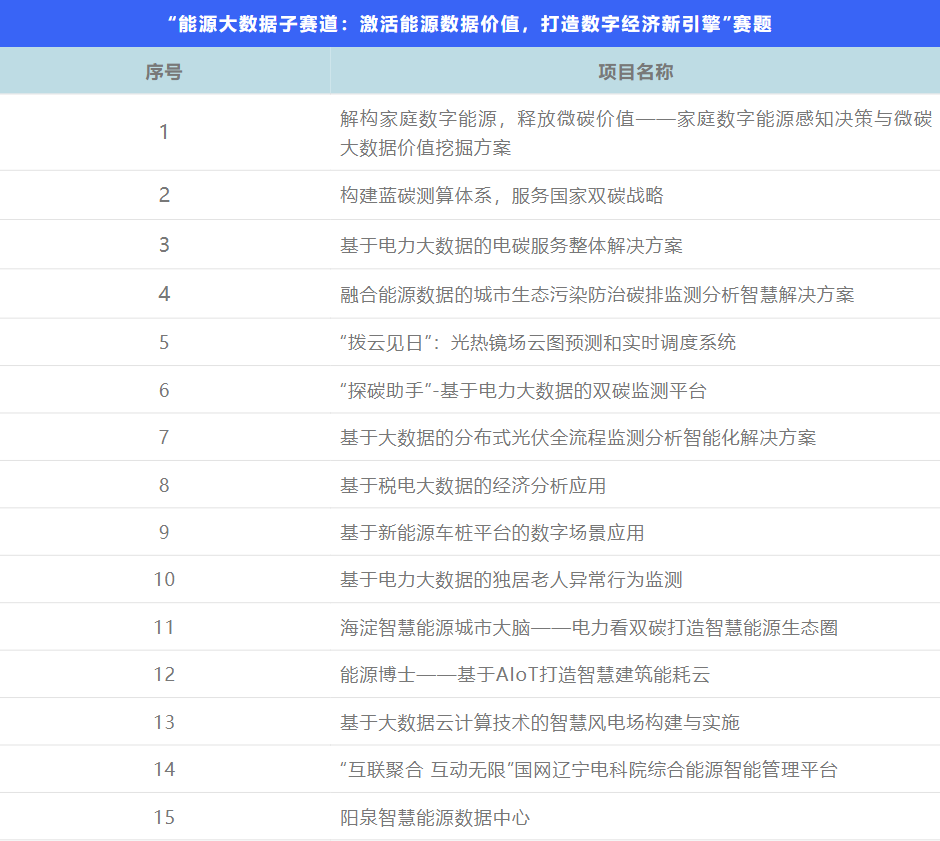Select 基于新能源车桩平台的数字场景应用
This screenshot has width=940, height=841.
(x=492, y=533)
